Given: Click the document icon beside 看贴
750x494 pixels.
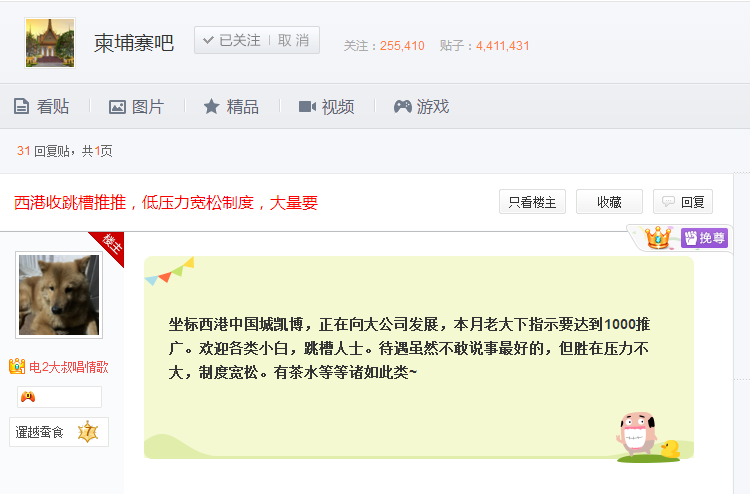Looking at the screenshot, I should 21,106.
